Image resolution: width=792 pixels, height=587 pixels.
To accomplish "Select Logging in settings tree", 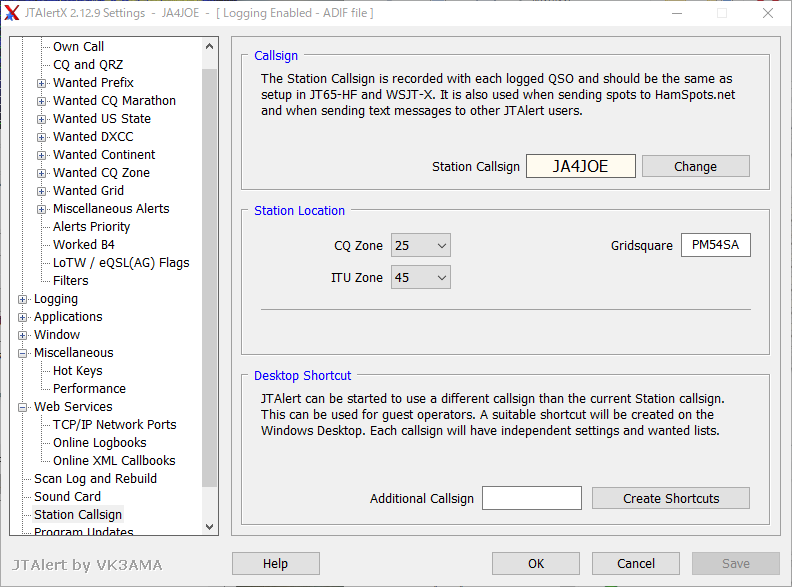I will tap(56, 299).
